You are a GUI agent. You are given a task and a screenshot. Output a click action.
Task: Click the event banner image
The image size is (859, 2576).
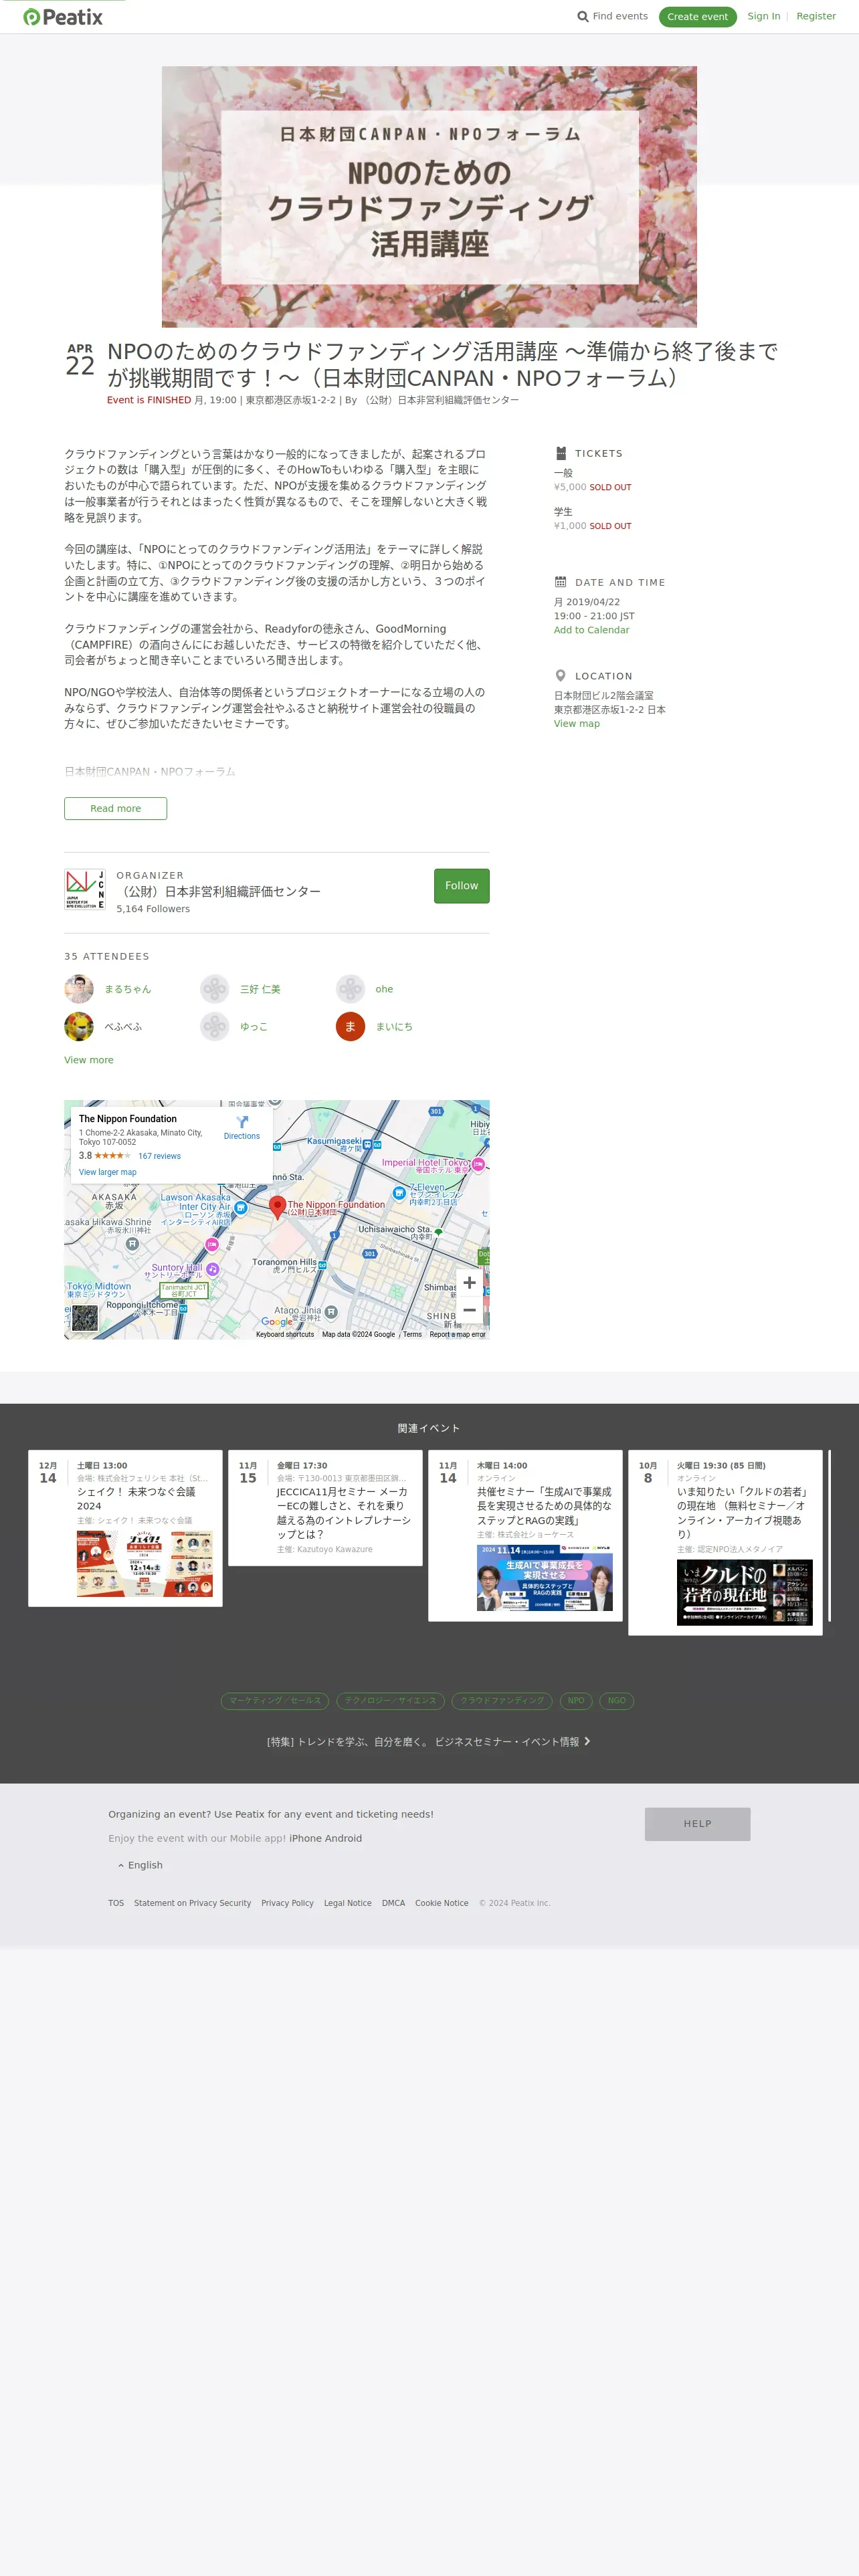click(x=429, y=197)
